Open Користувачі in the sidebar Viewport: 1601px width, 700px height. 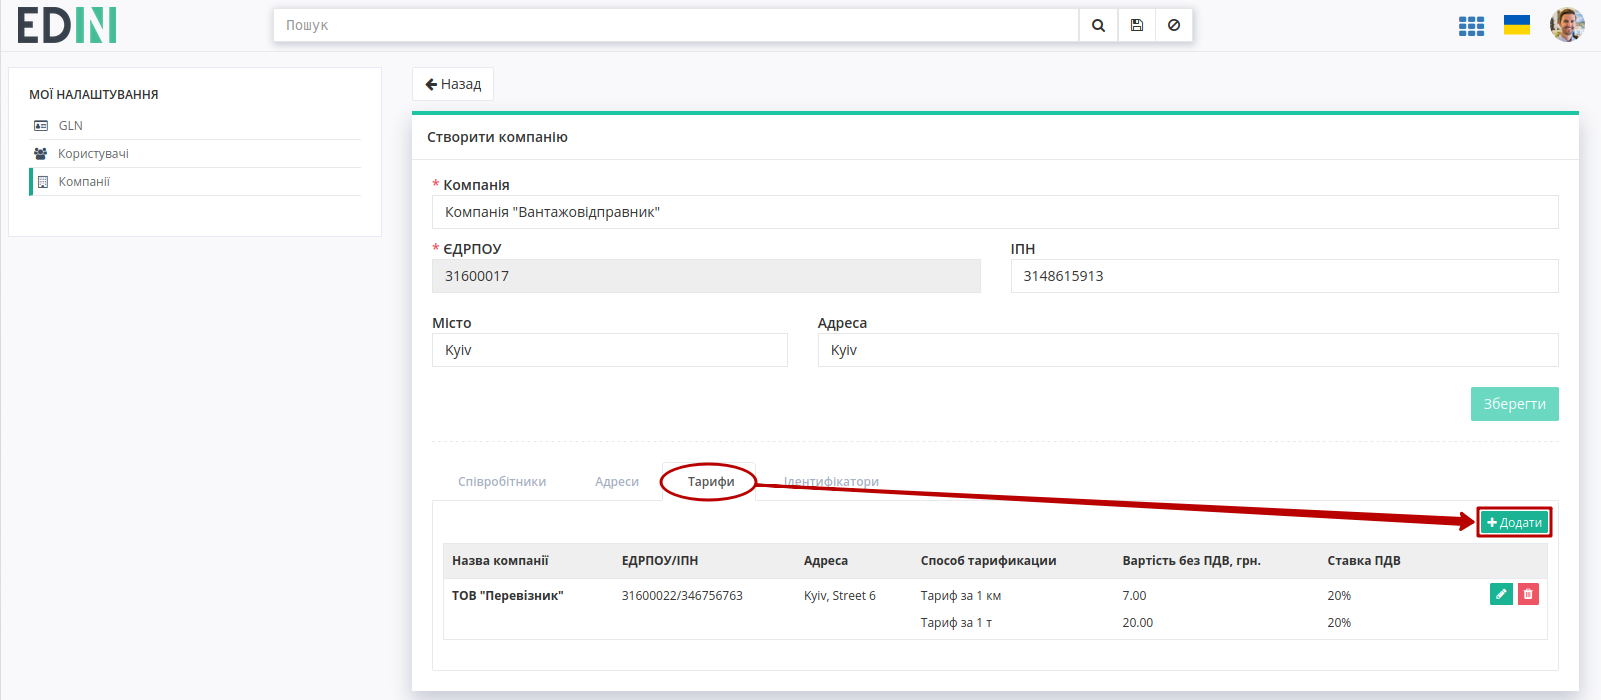coord(93,154)
